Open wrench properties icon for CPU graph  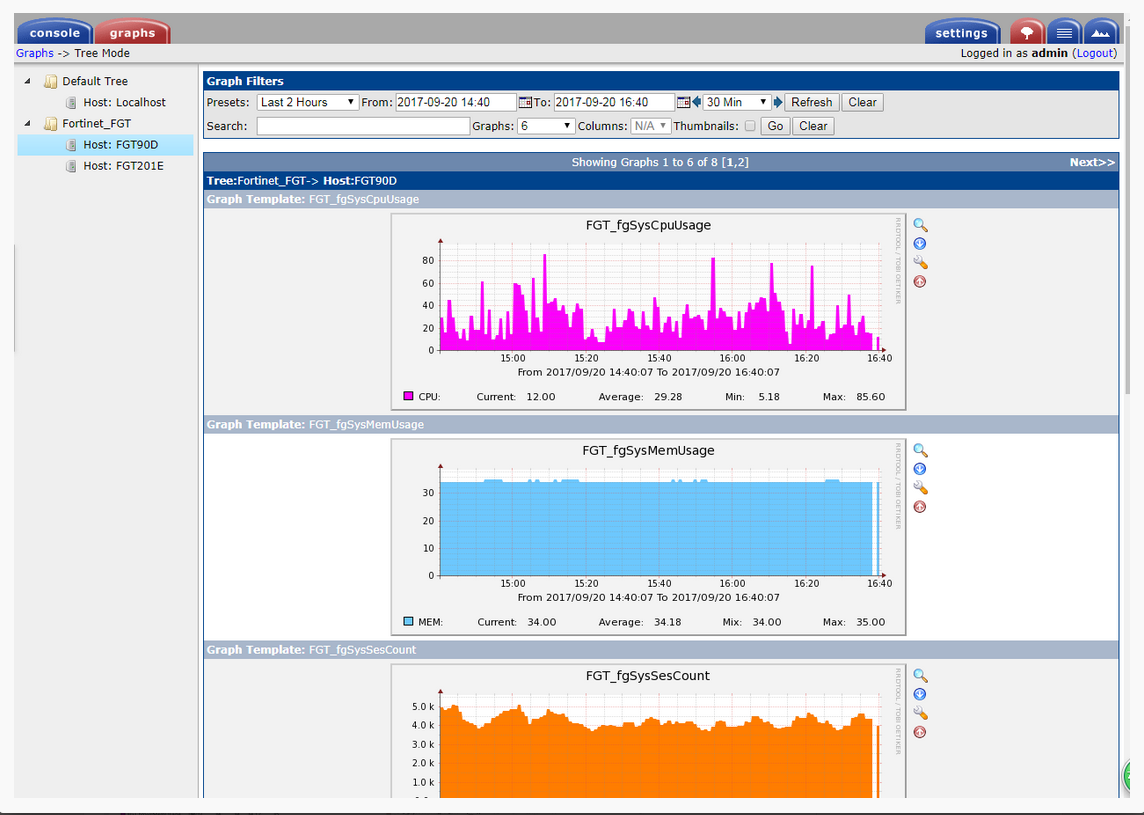point(920,263)
